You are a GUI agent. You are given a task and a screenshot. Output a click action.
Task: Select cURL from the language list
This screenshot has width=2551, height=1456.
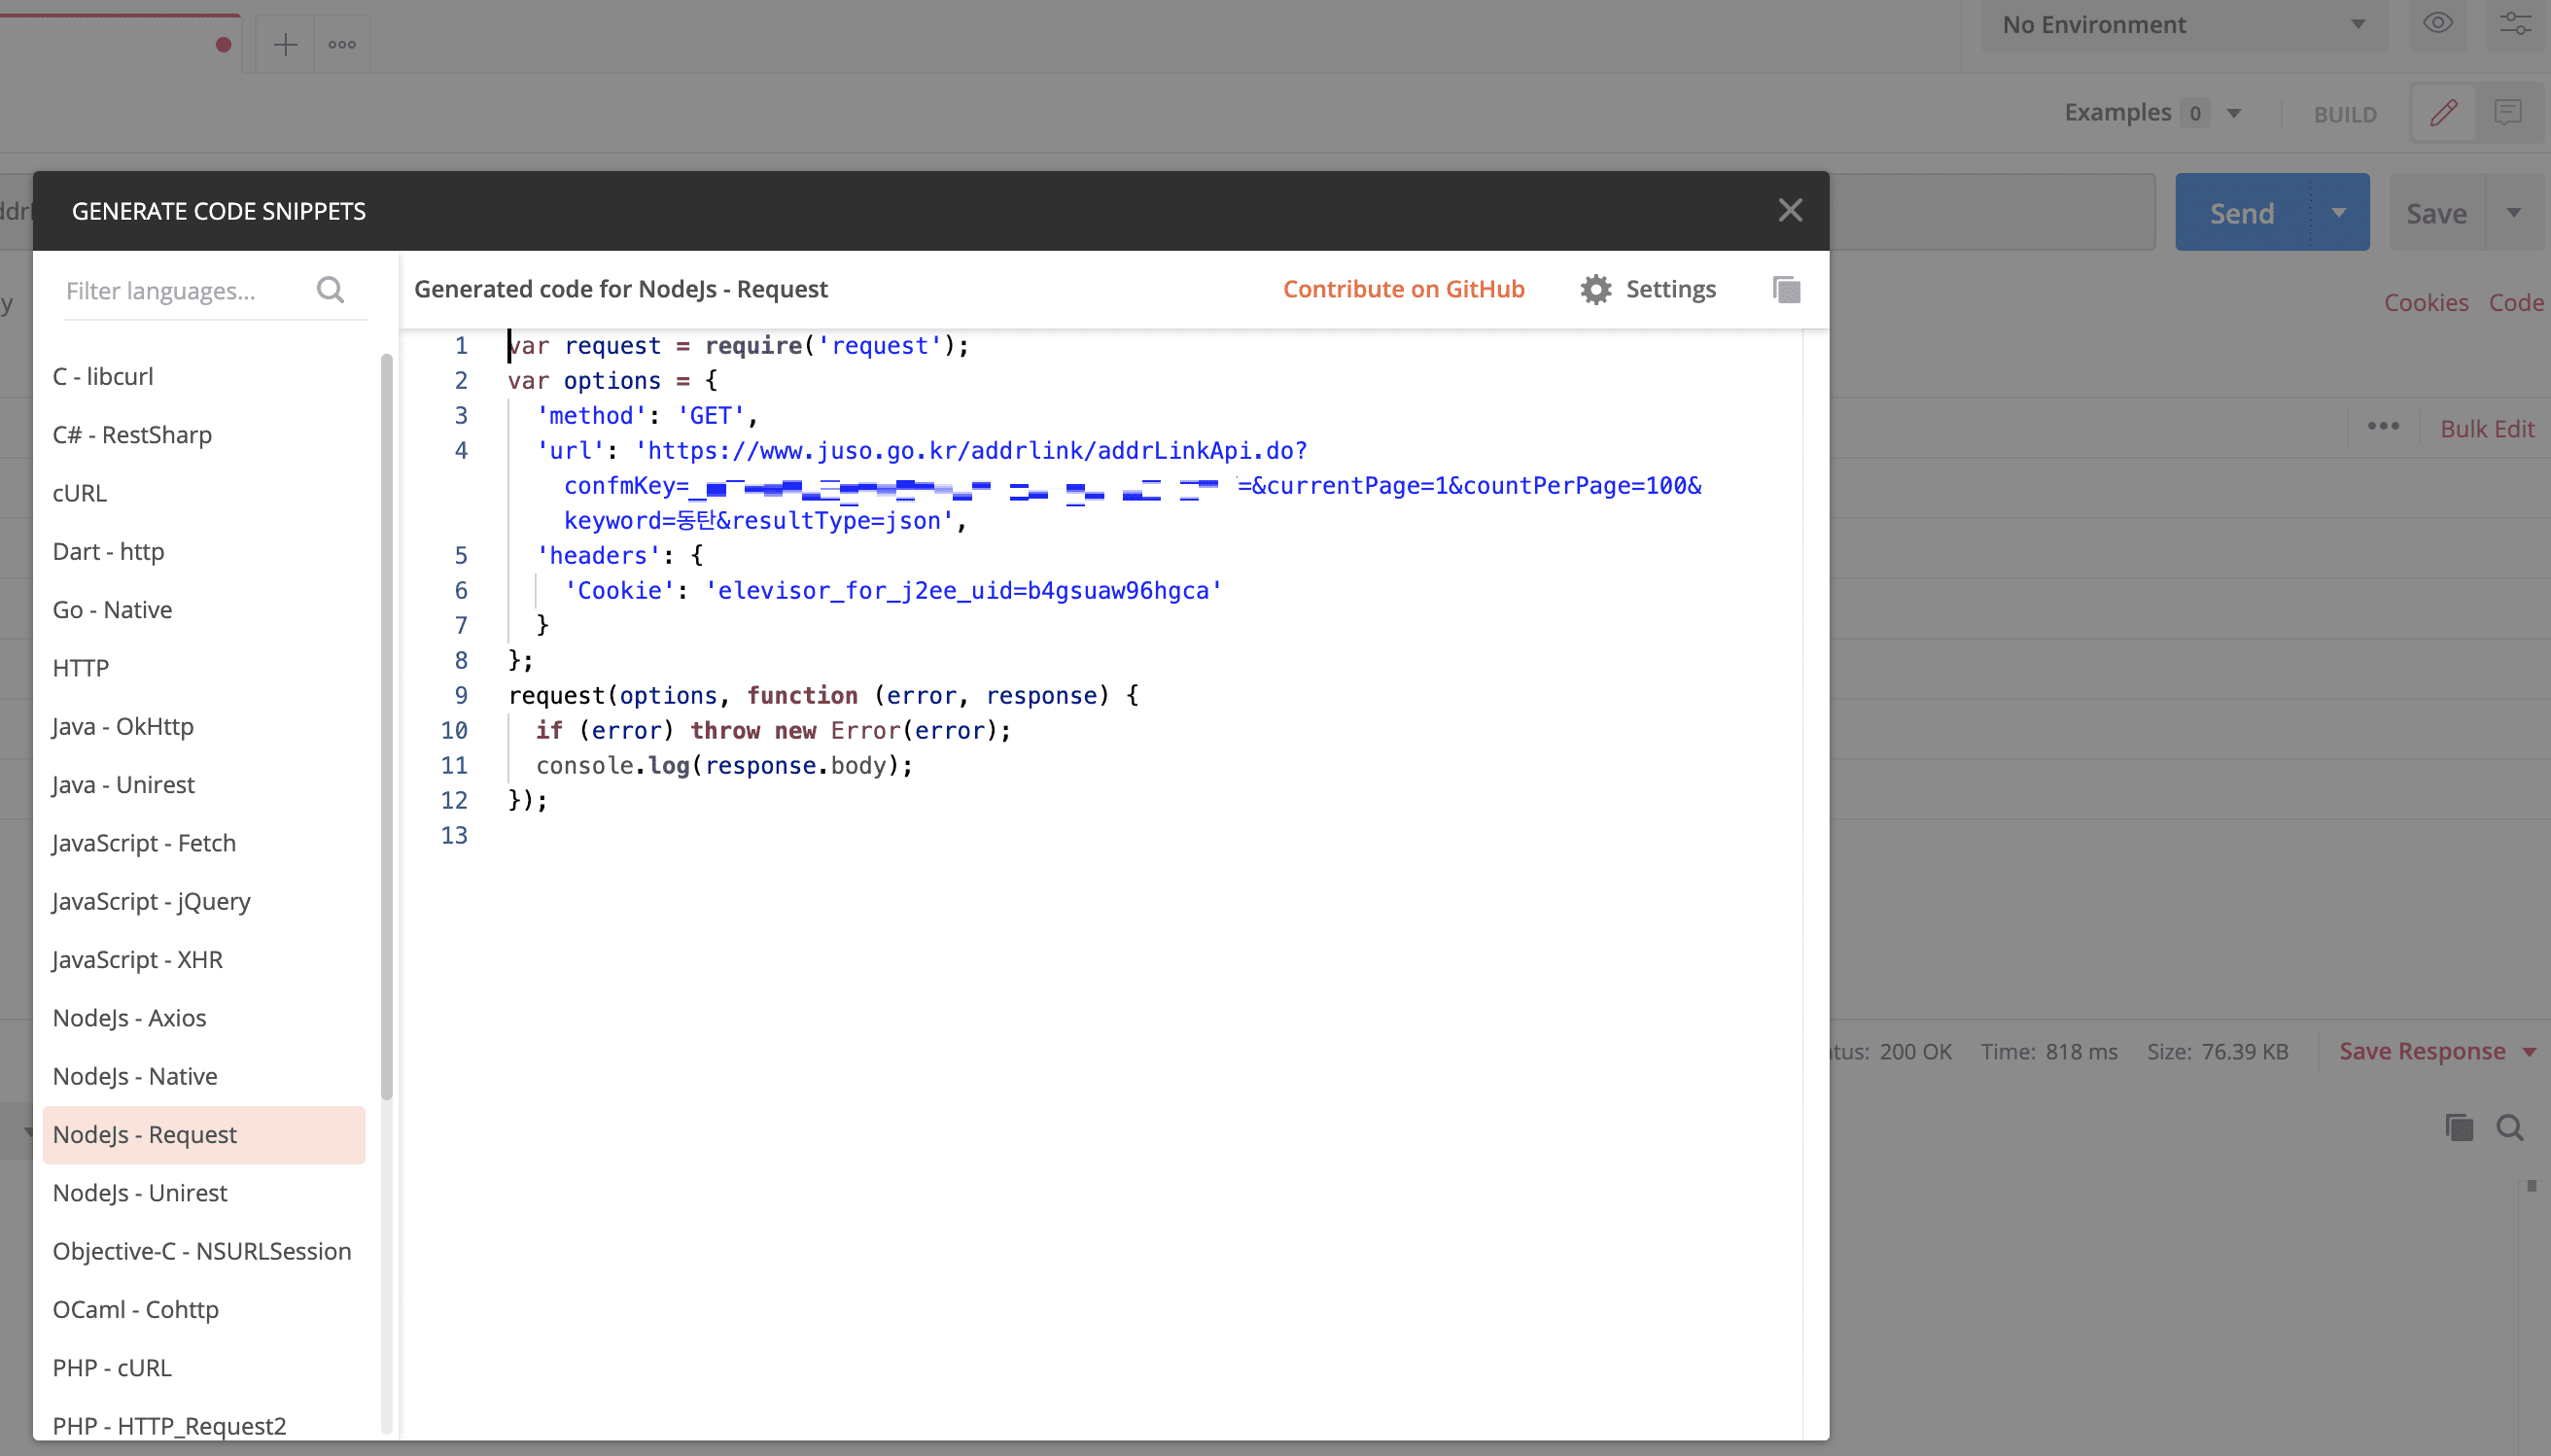80,493
